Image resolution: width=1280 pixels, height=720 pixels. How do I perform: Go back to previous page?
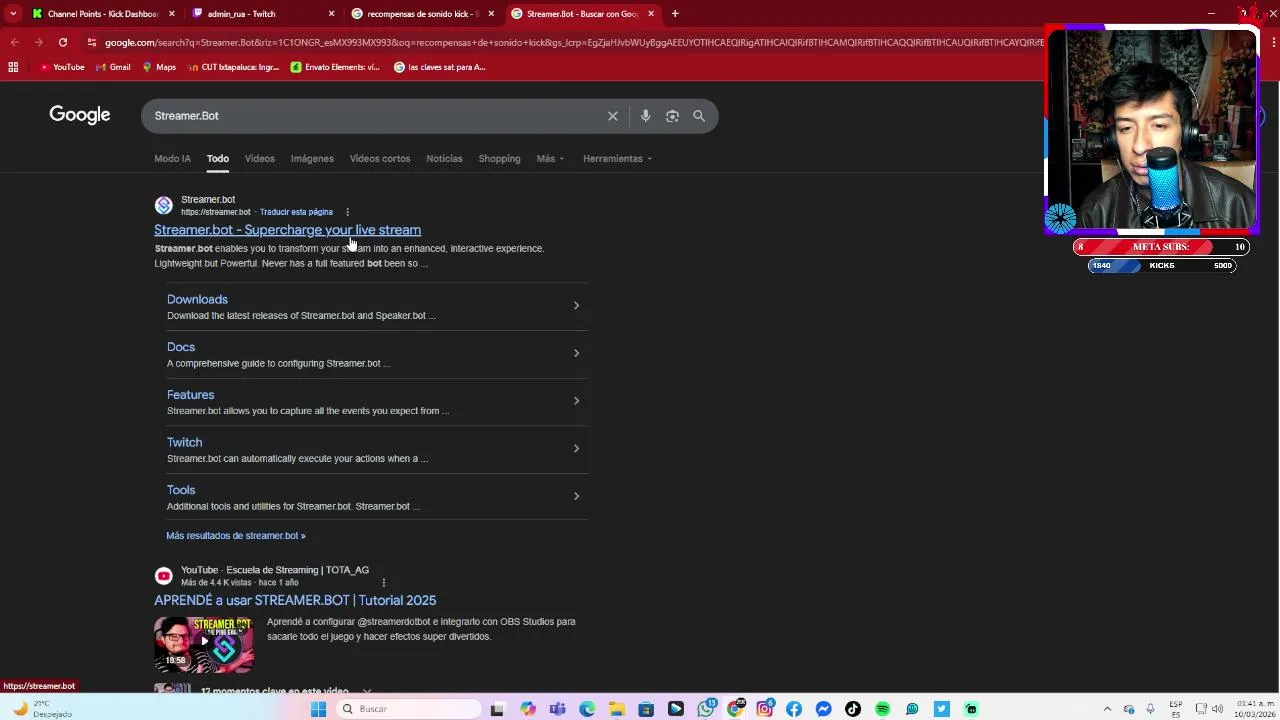[15, 42]
